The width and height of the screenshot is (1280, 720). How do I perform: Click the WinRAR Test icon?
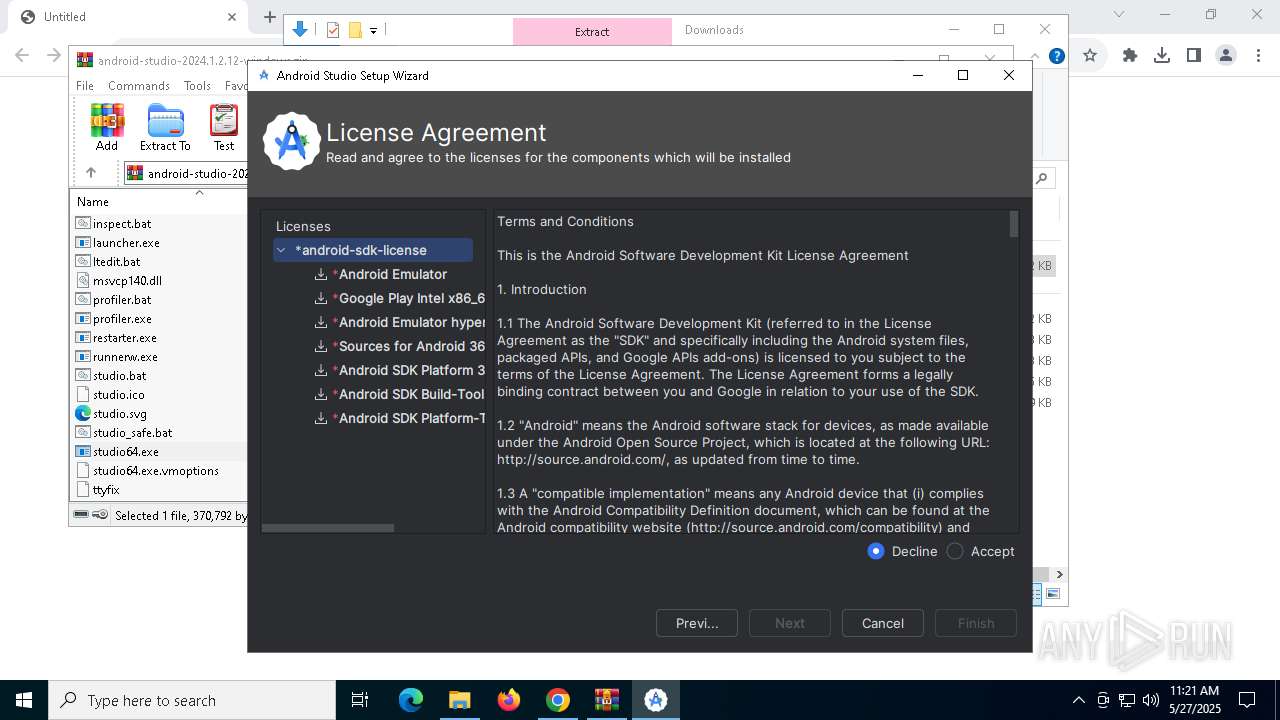click(224, 127)
